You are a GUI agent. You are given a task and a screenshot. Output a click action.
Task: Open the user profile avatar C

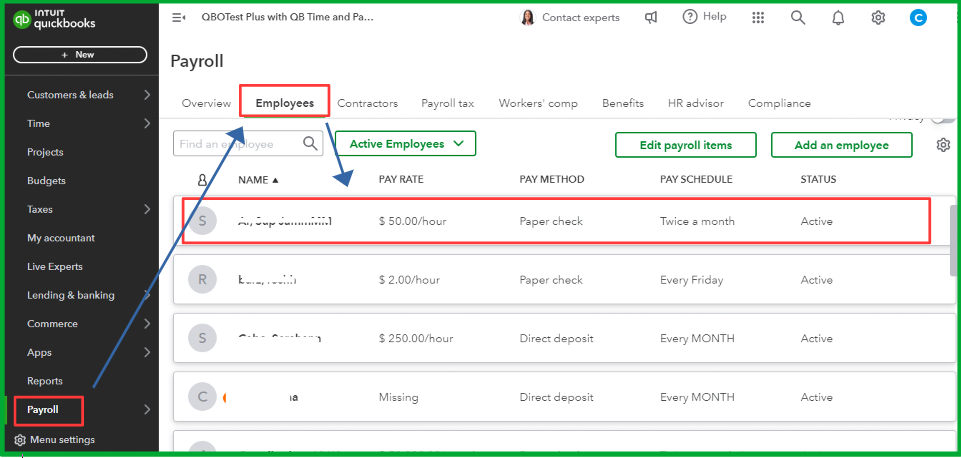(x=918, y=18)
